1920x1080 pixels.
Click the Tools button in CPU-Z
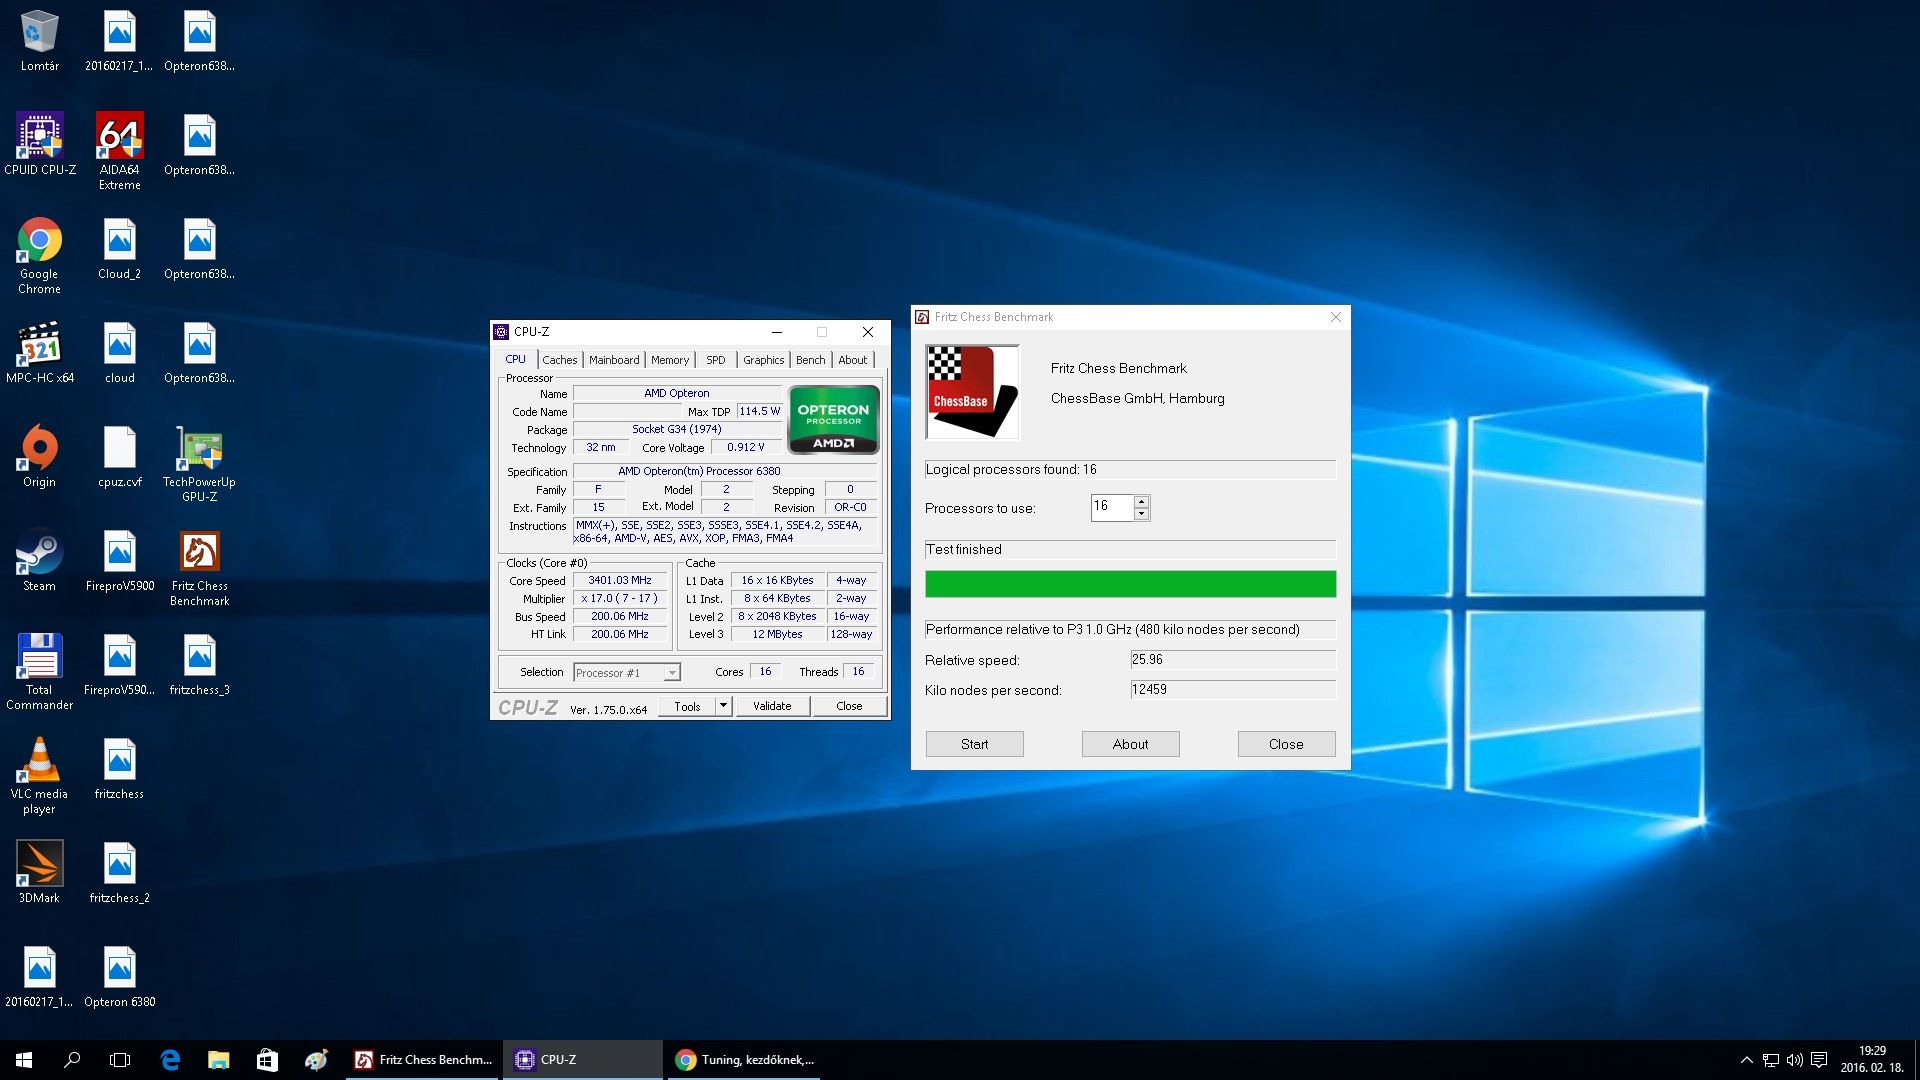(687, 706)
